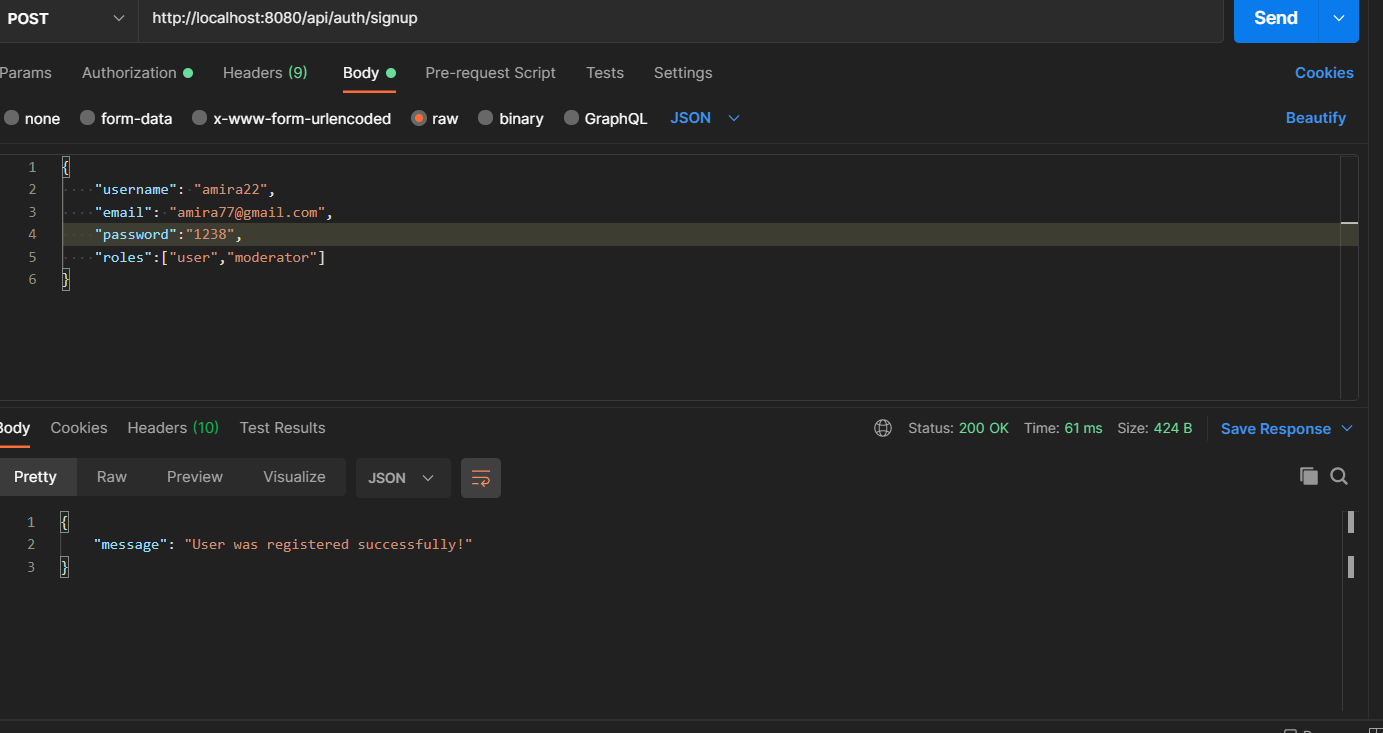The width and height of the screenshot is (1383, 733).
Task: Toggle line wrapping in the response editor
Action: point(481,478)
